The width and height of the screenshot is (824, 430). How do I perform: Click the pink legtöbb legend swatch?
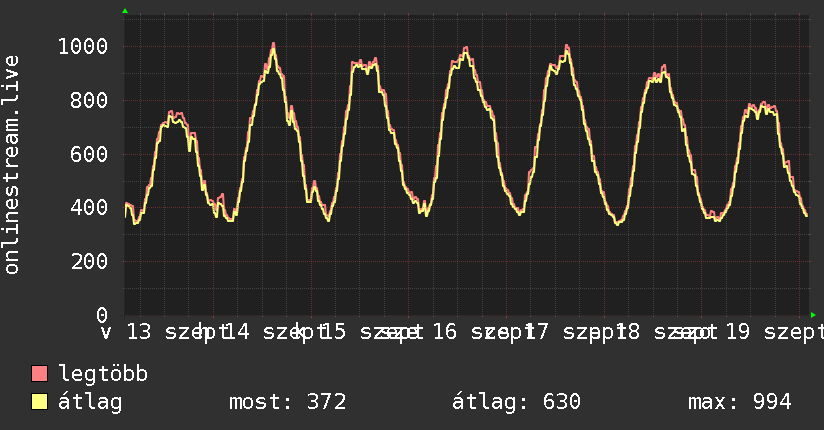(x=39, y=374)
